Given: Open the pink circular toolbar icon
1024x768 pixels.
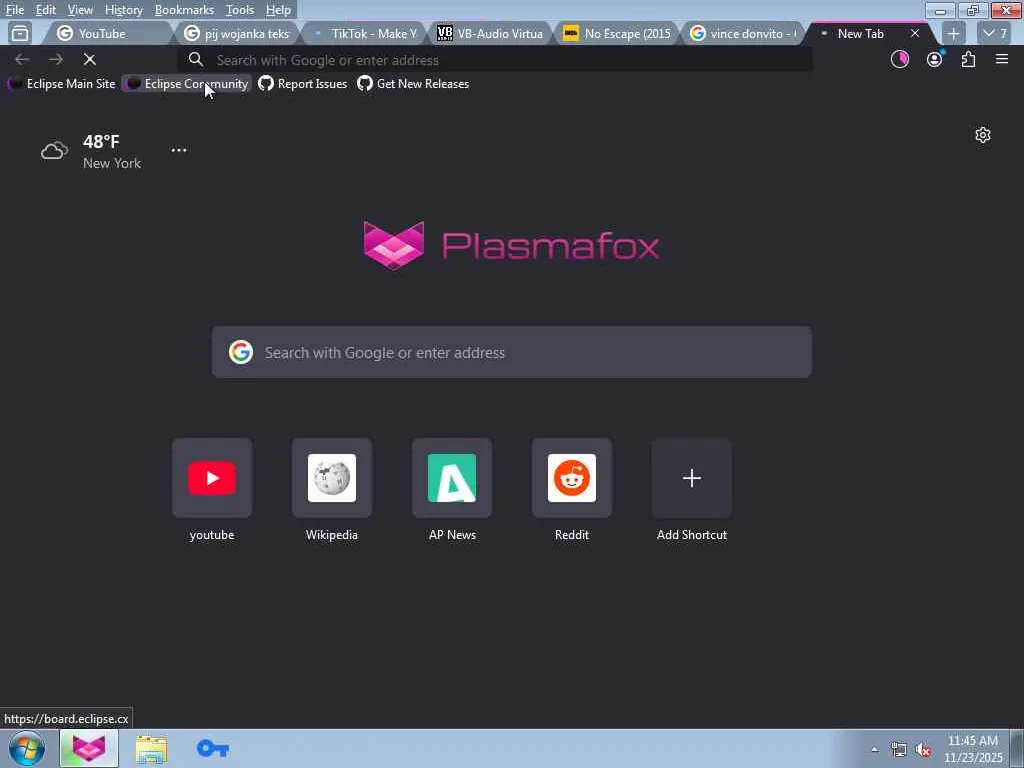Looking at the screenshot, I should [900, 59].
